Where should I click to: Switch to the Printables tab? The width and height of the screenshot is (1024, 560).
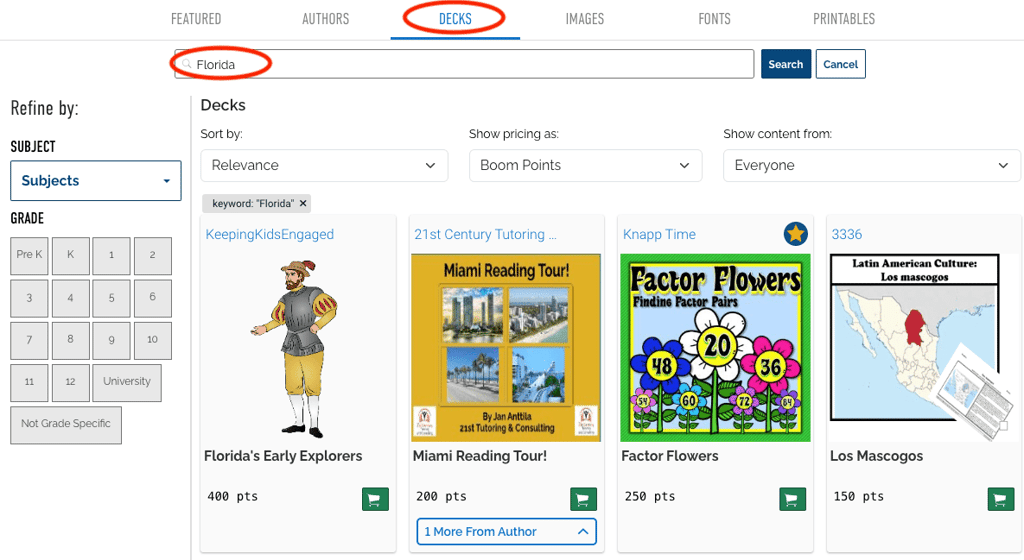tap(843, 19)
